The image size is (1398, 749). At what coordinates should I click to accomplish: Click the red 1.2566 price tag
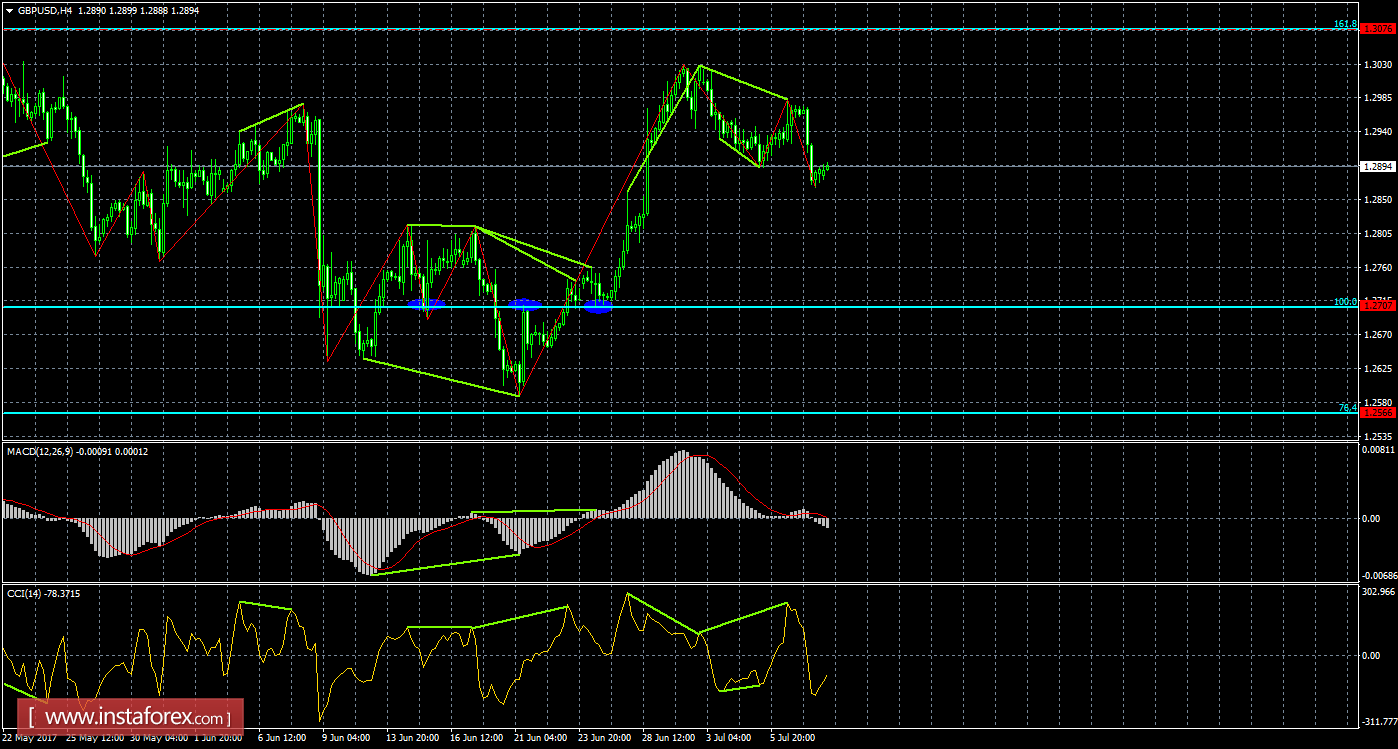[1377, 412]
